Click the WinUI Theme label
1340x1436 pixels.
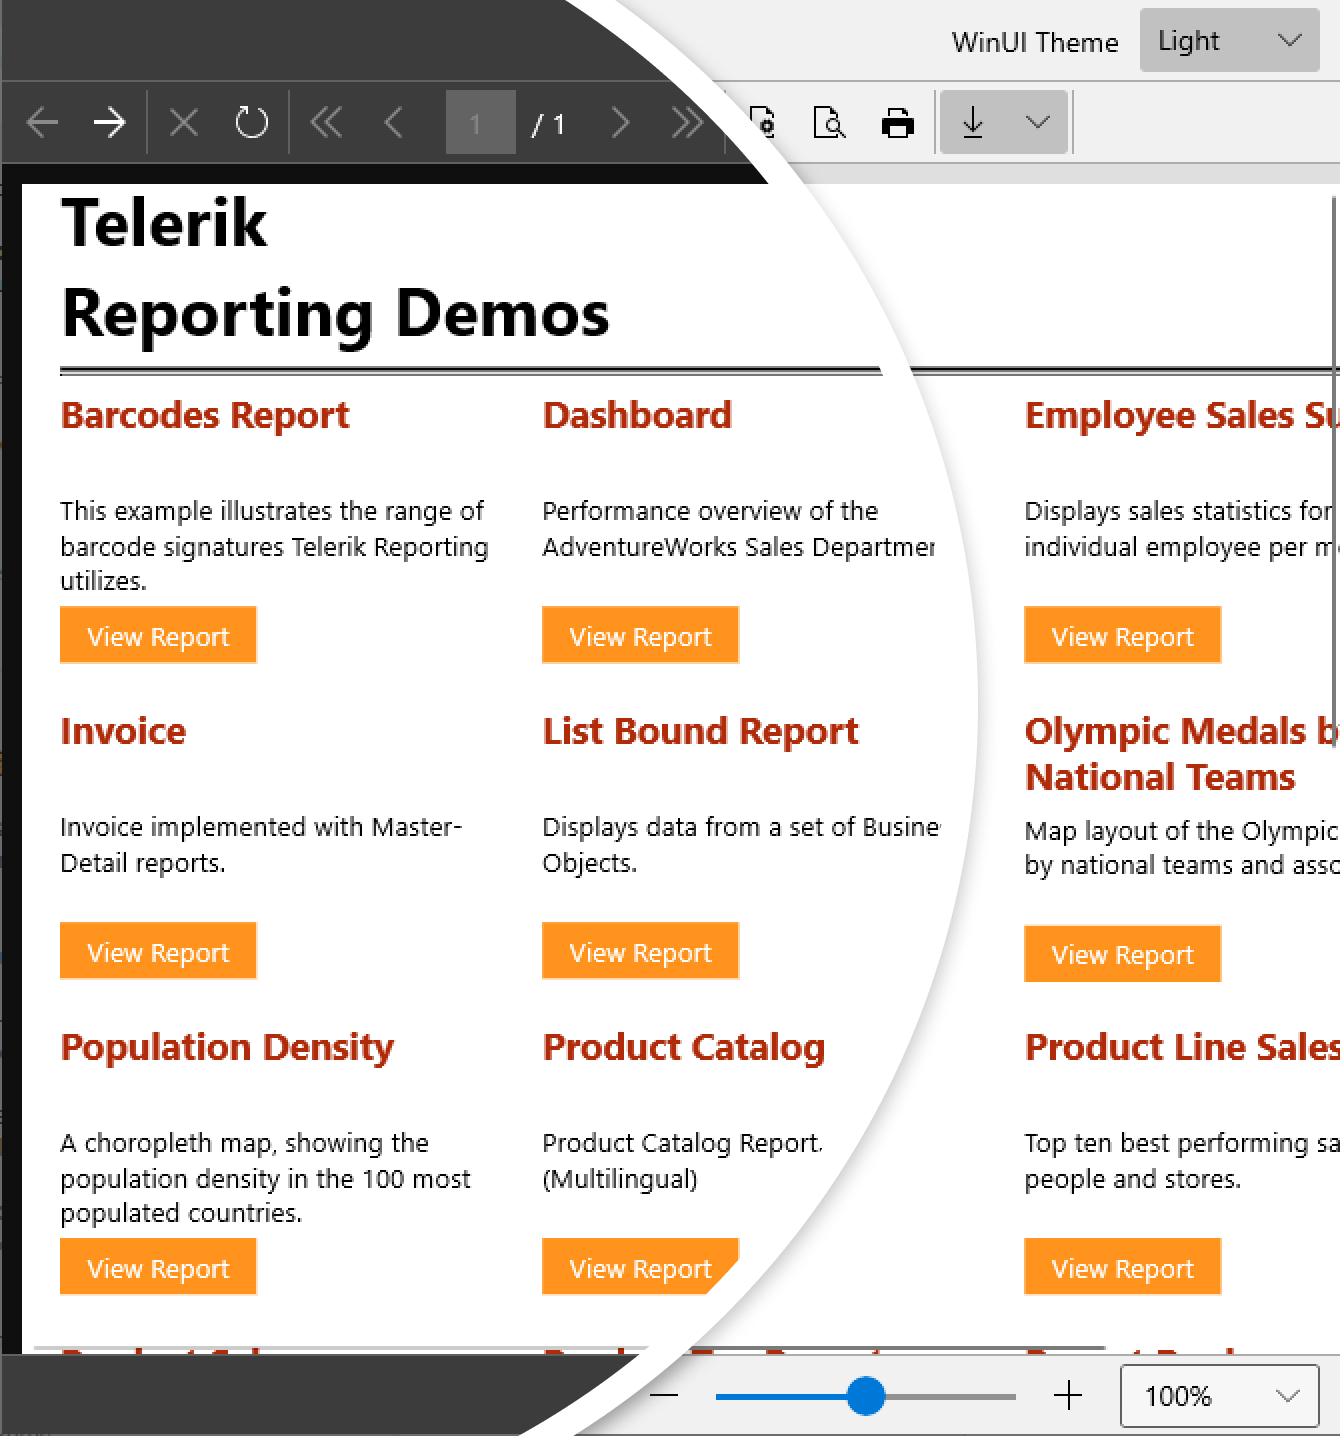pos(1035,42)
